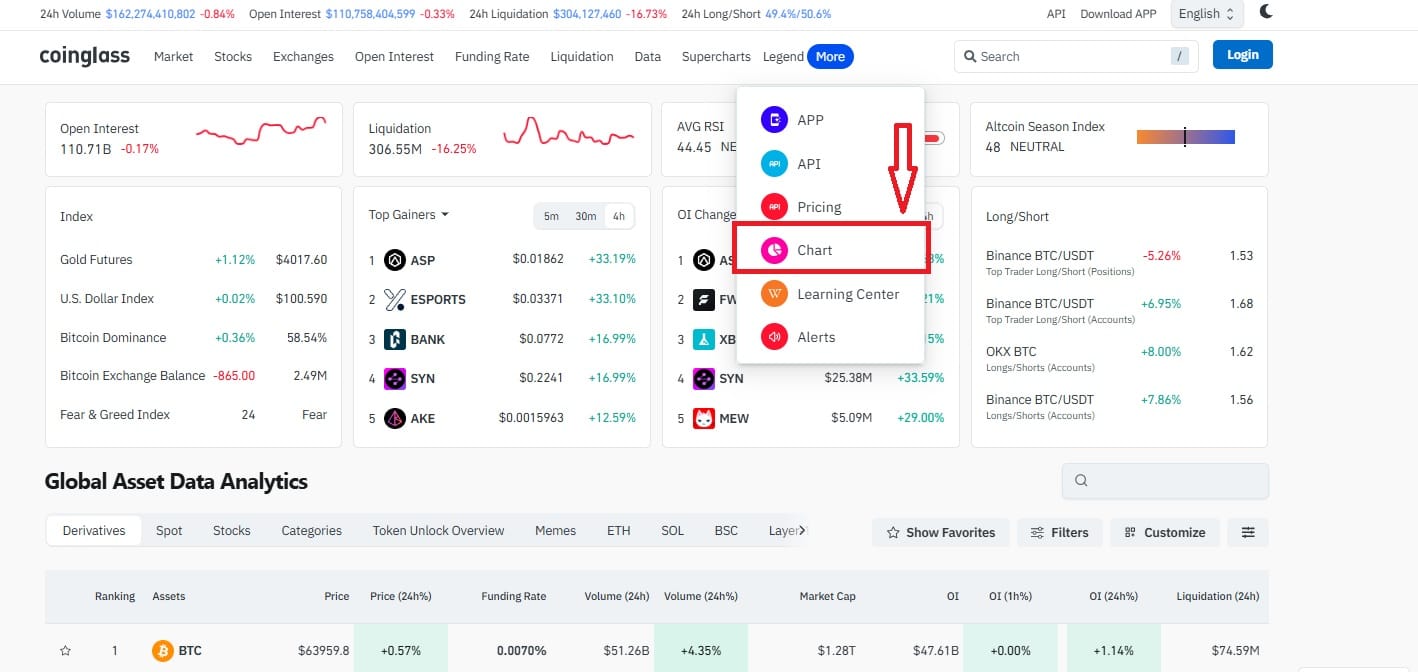
Task: Sort the table by the Funding Rate column
Action: (514, 596)
